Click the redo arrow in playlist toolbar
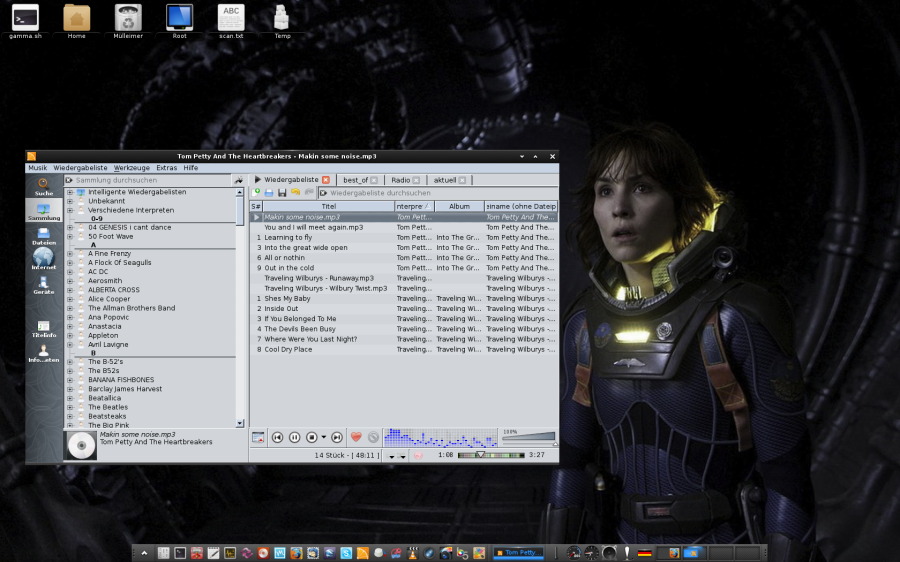 [309, 193]
